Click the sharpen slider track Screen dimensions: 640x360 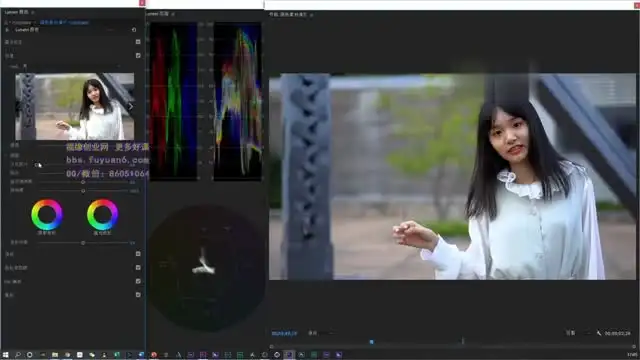(83, 173)
